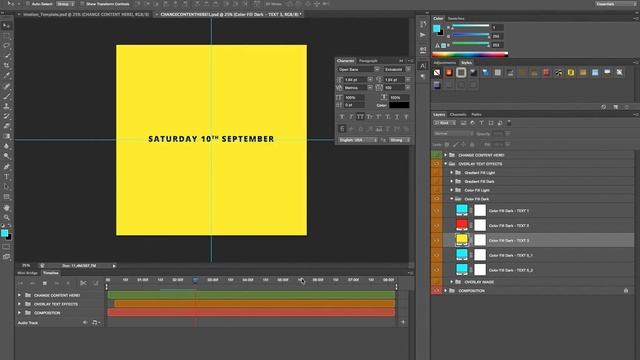
Task: Open the Character panel icon in side dock
Action: tap(423, 66)
